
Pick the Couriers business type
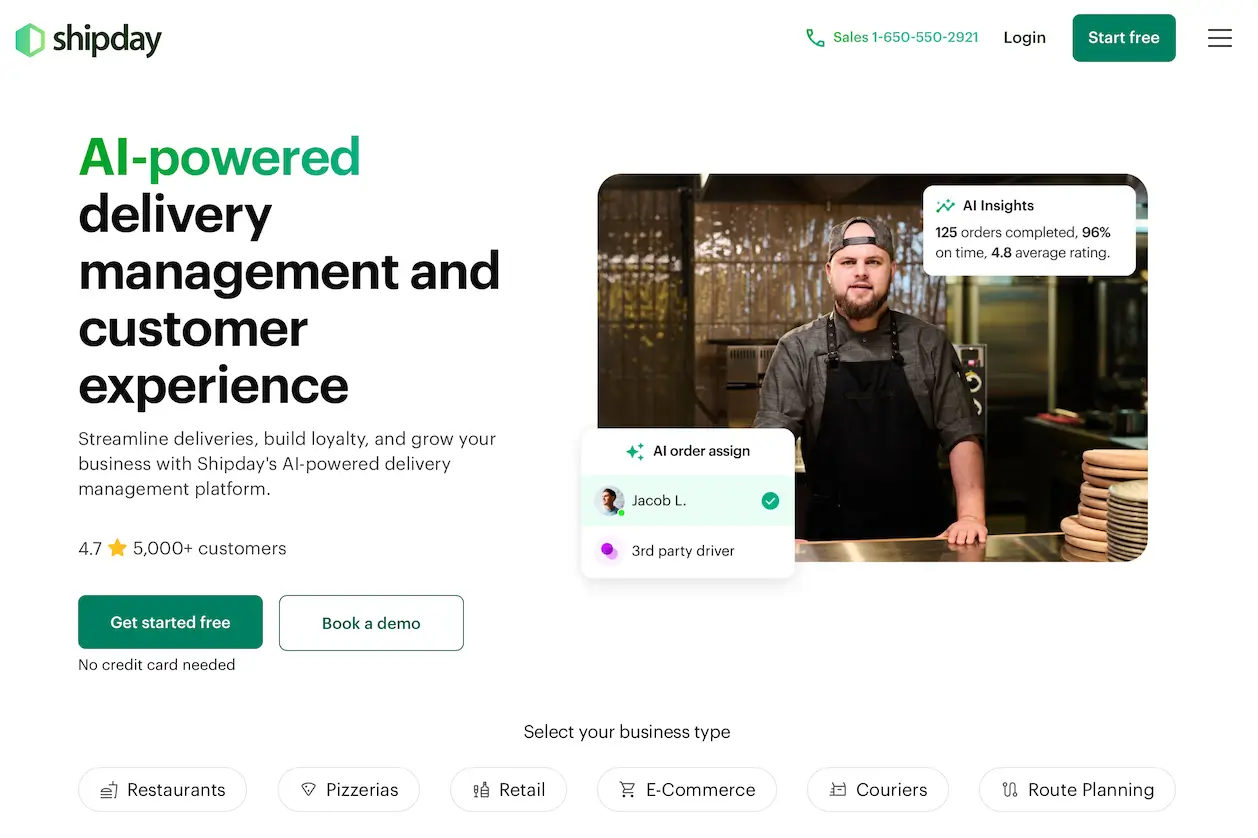878,790
